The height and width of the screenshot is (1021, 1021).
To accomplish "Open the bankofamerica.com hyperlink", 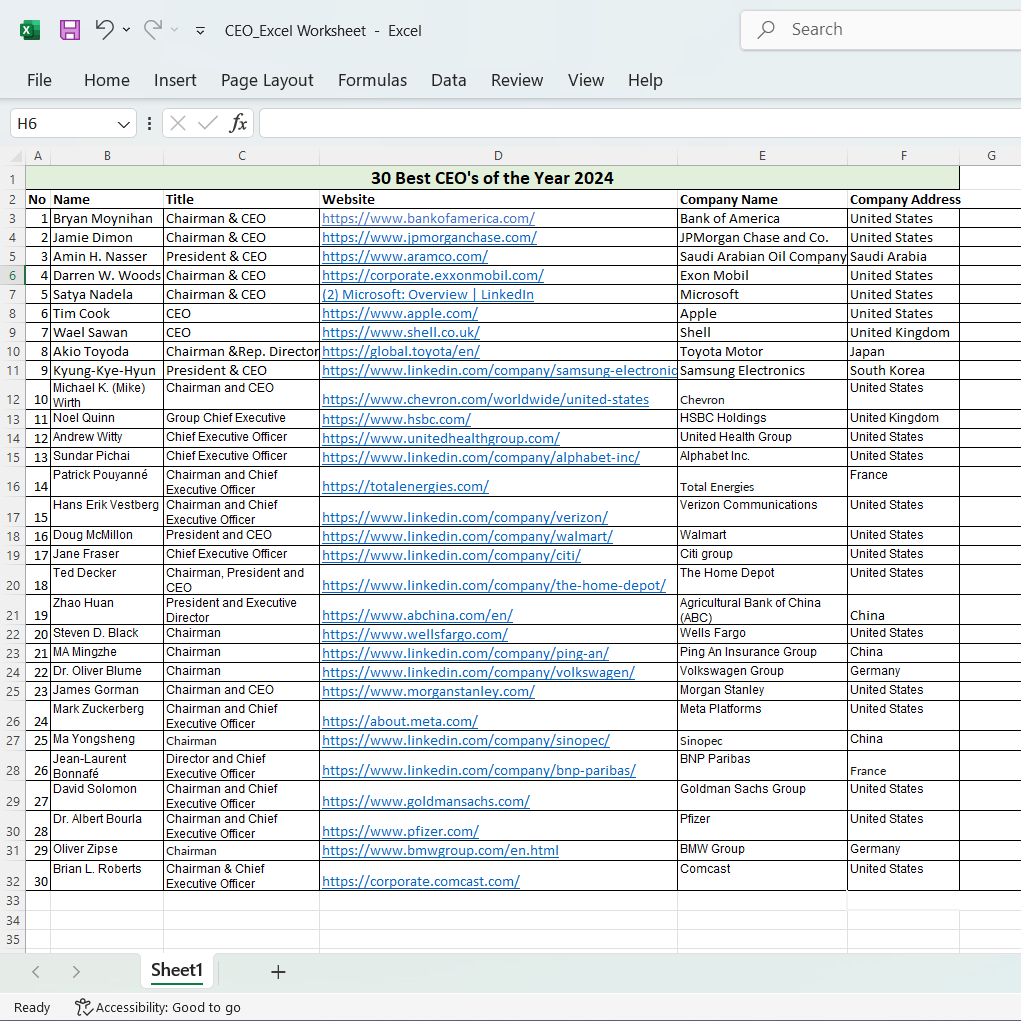I will [x=428, y=219].
